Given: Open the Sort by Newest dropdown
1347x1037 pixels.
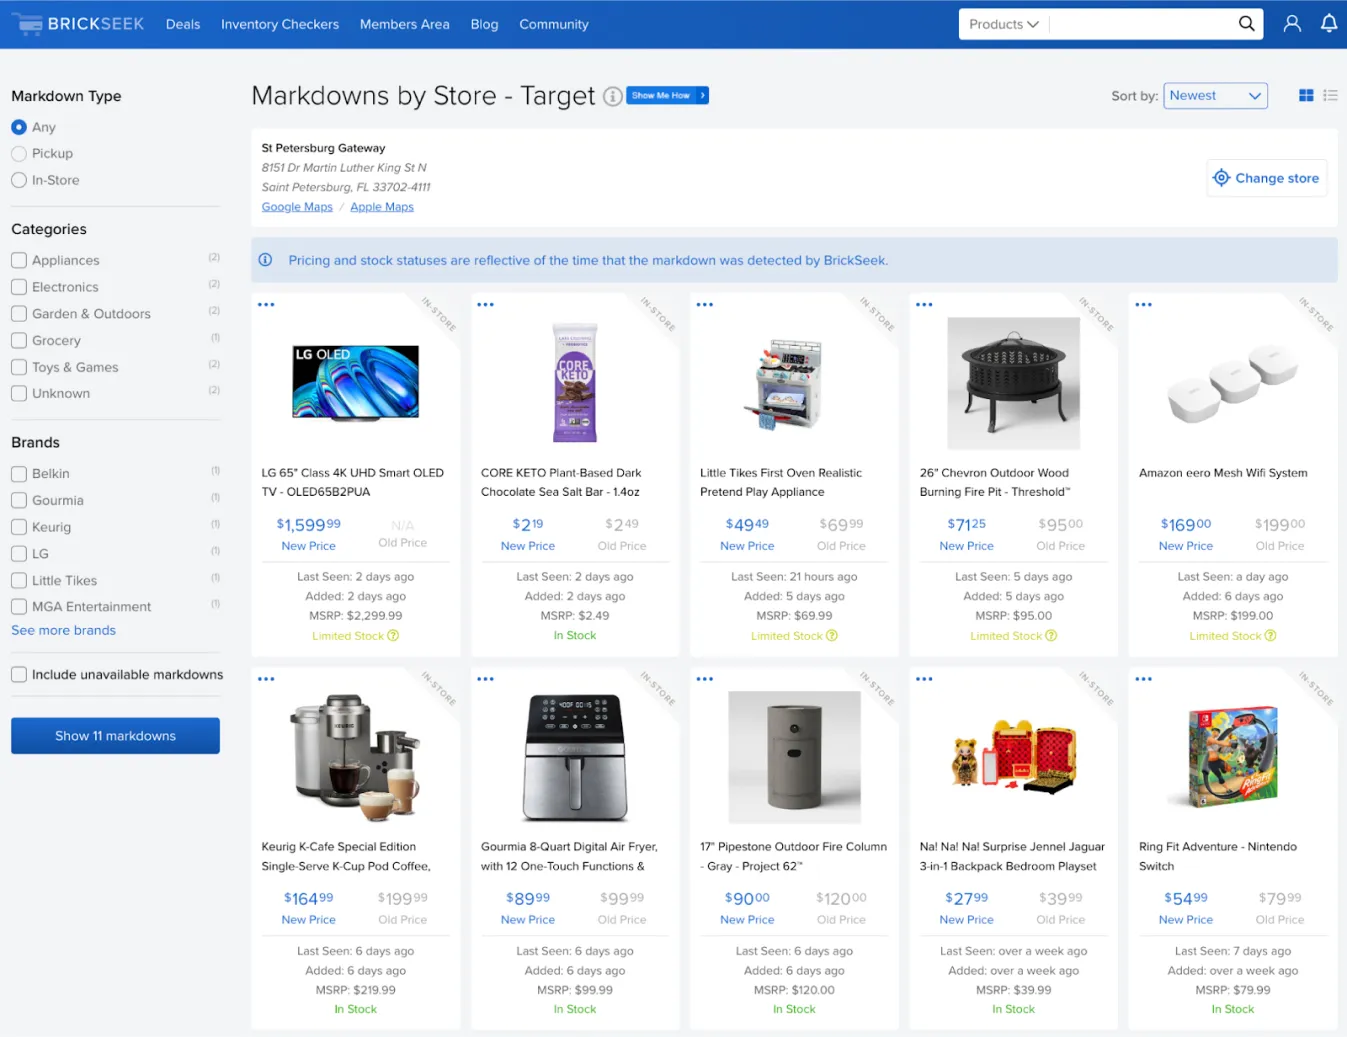Looking at the screenshot, I should tap(1215, 95).
